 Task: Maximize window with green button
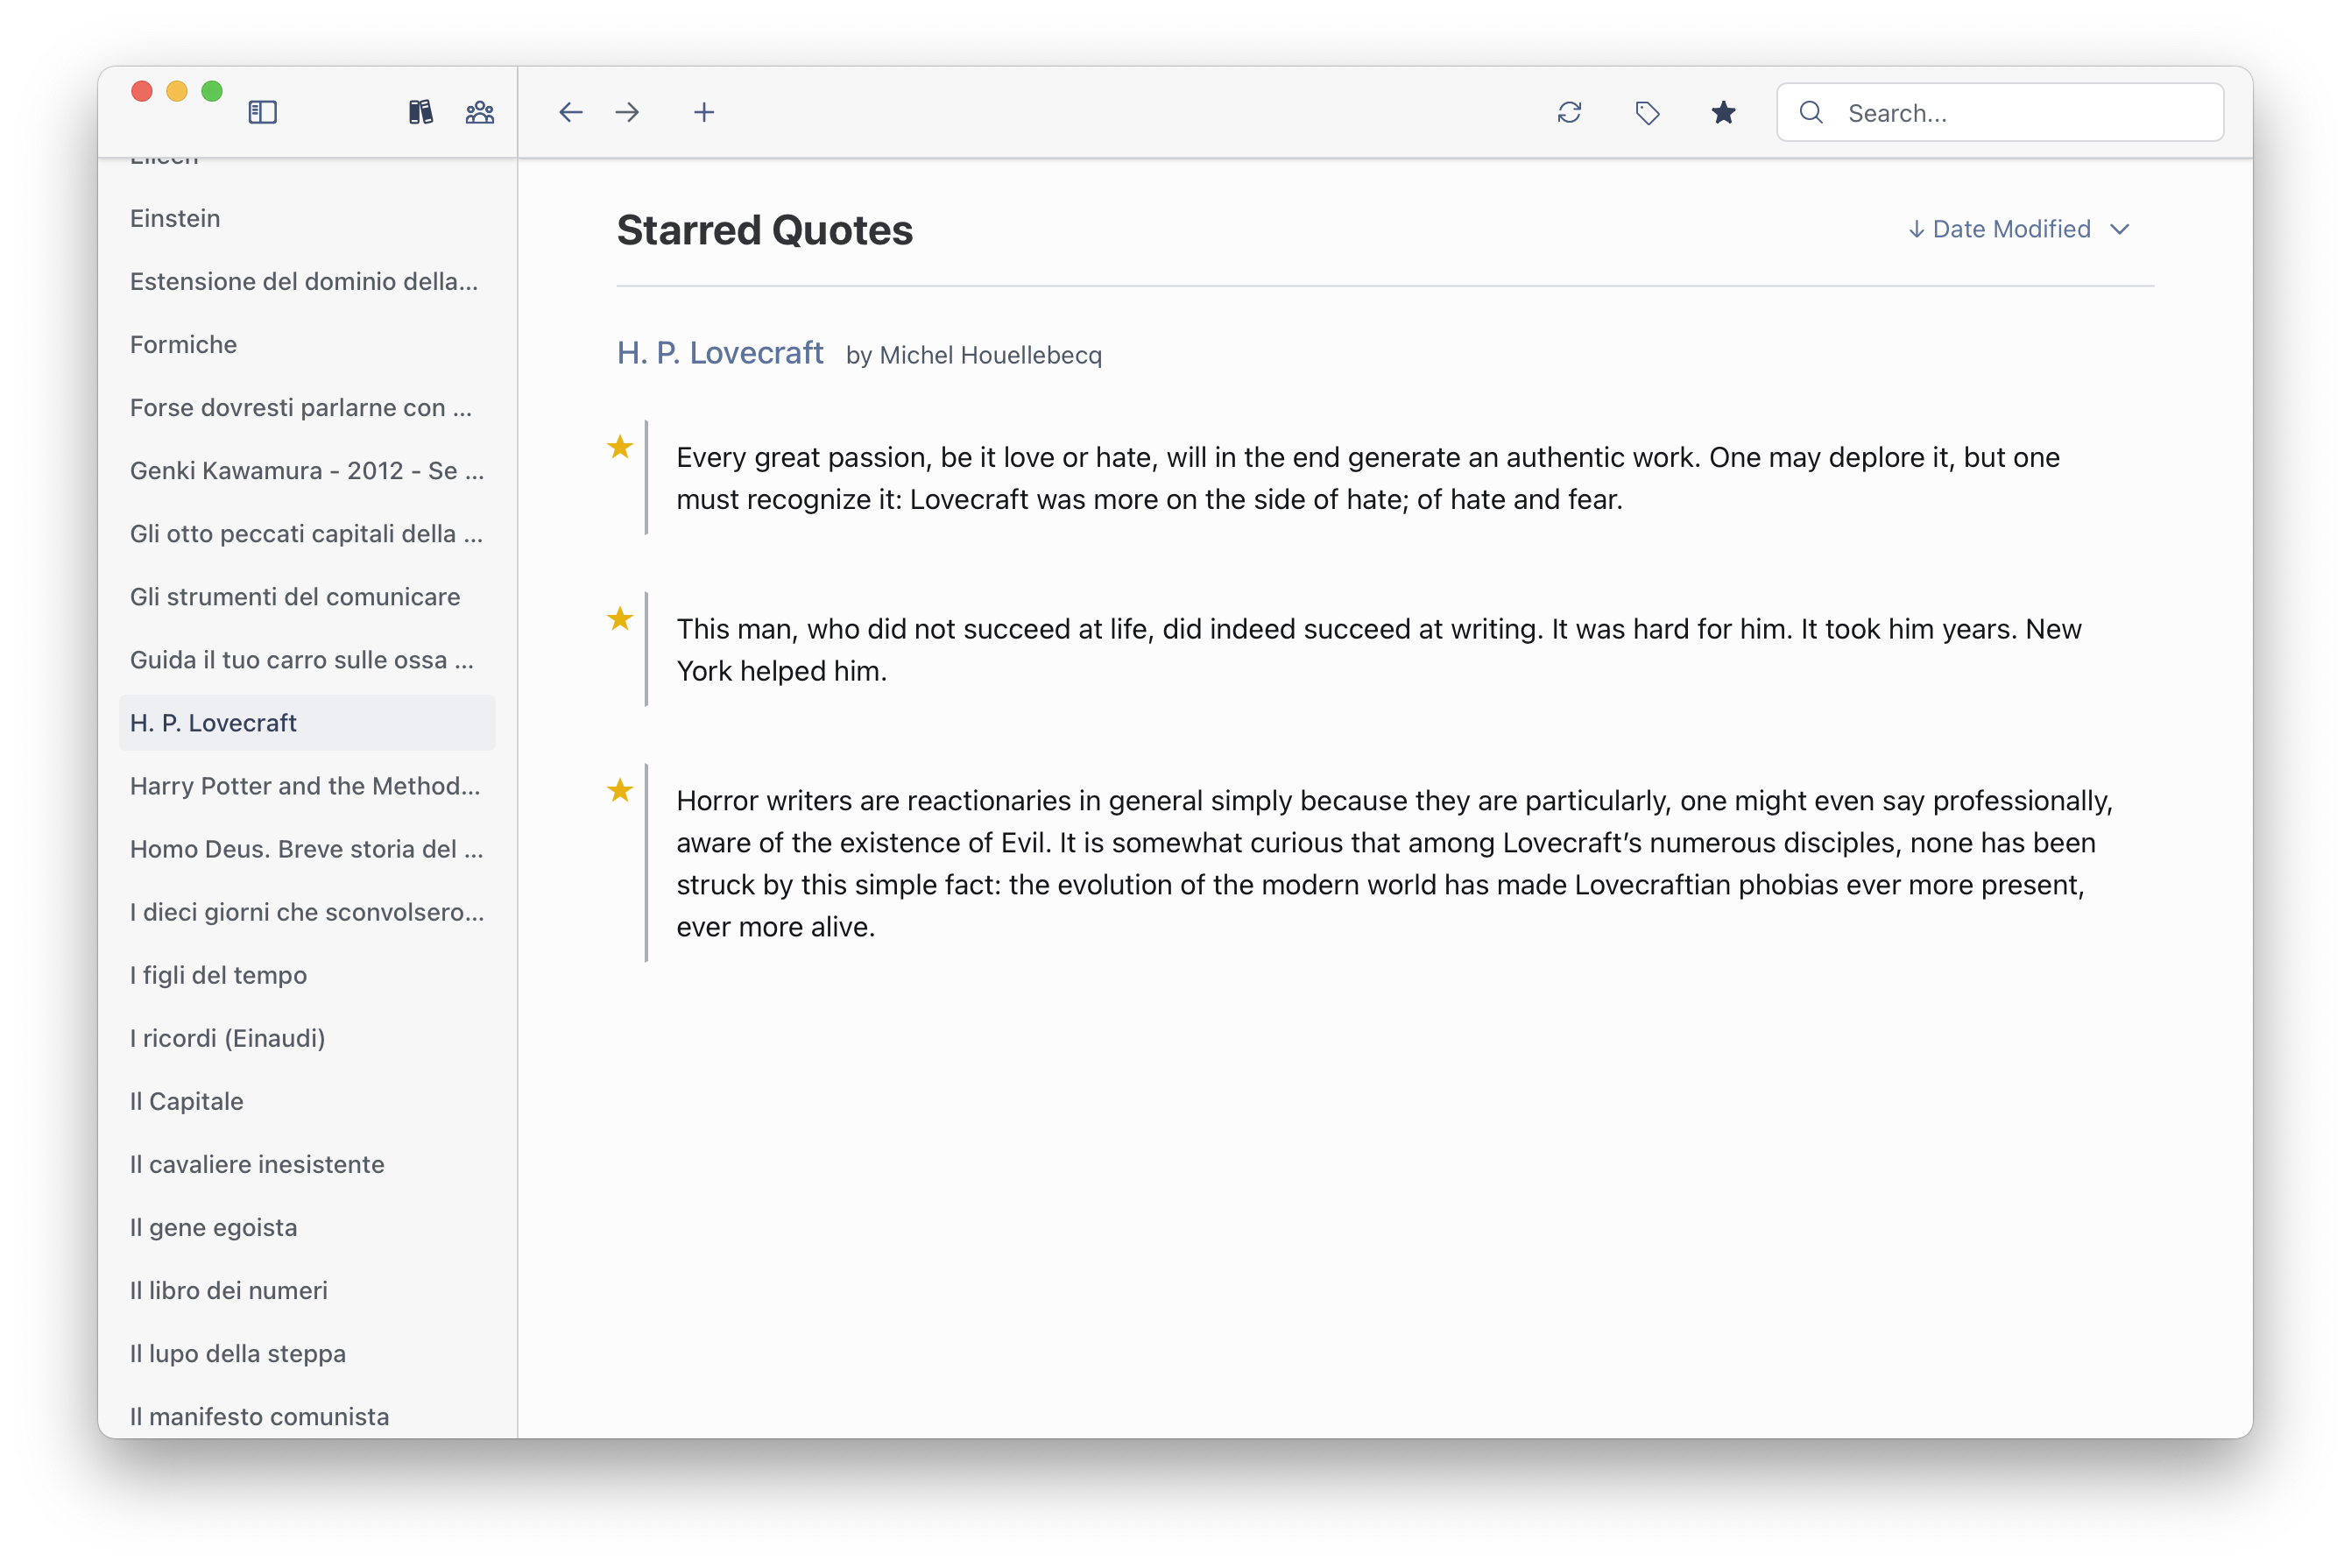tap(212, 91)
